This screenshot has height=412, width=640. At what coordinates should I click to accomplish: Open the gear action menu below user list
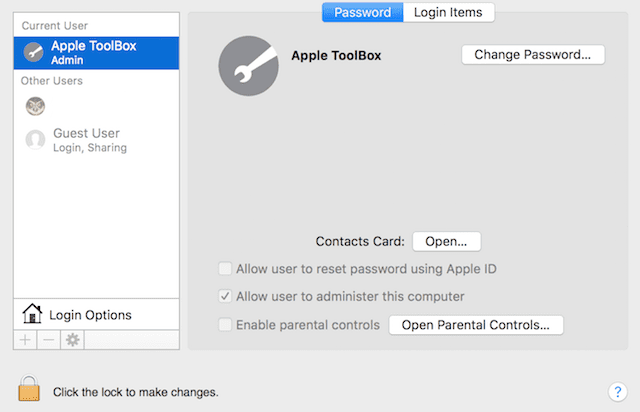[73, 340]
